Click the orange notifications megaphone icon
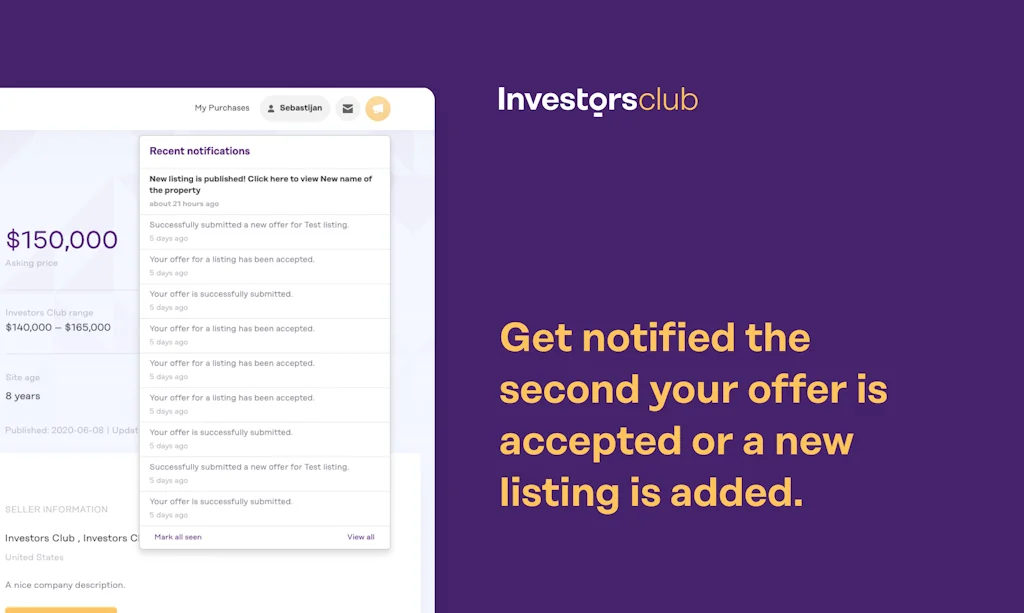 [378, 108]
